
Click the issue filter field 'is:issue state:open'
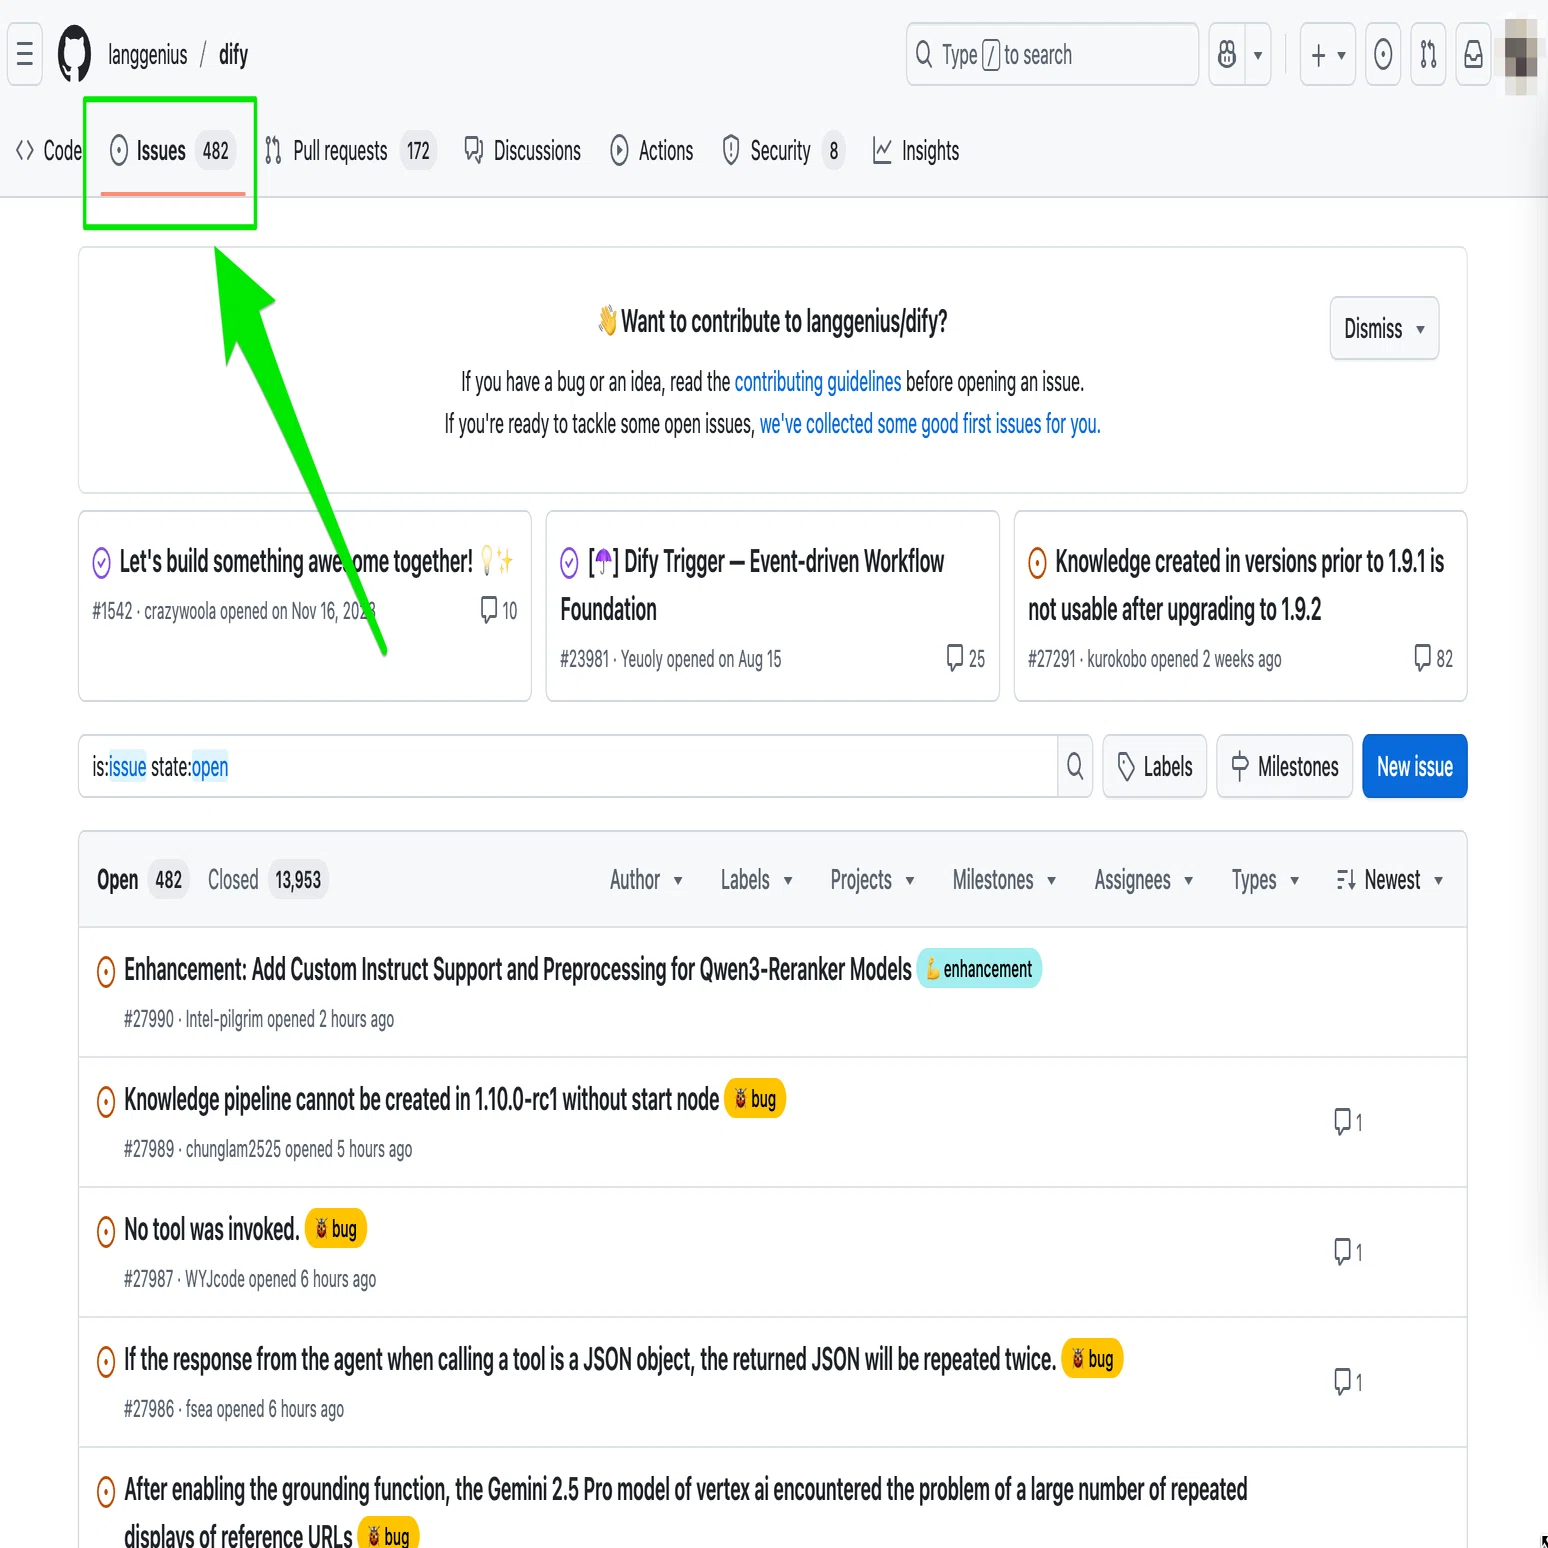point(567,767)
